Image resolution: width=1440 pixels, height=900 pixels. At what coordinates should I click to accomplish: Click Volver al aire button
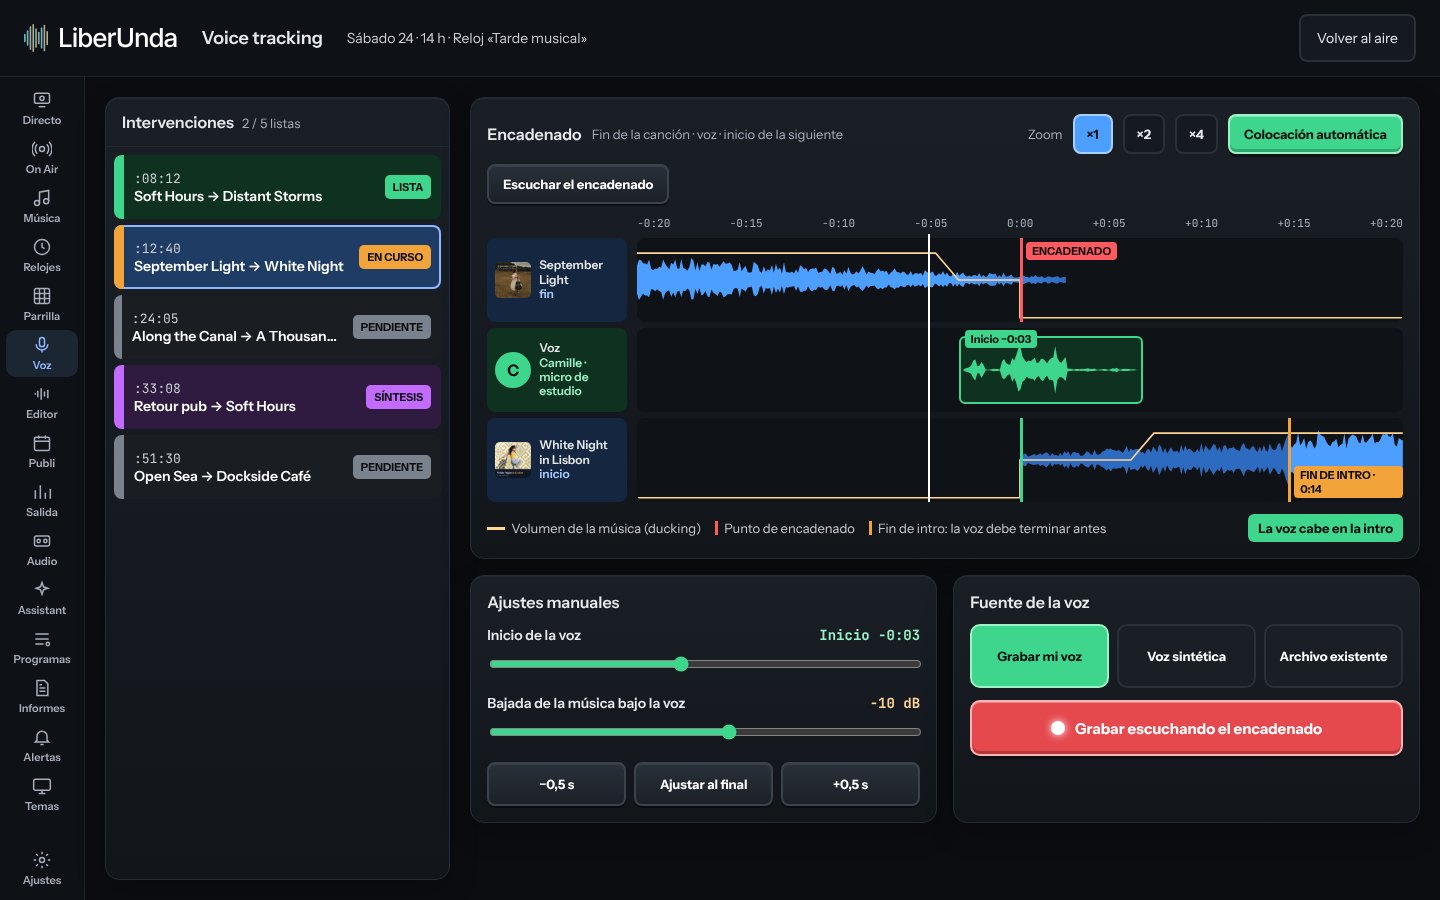pyautogui.click(x=1357, y=38)
